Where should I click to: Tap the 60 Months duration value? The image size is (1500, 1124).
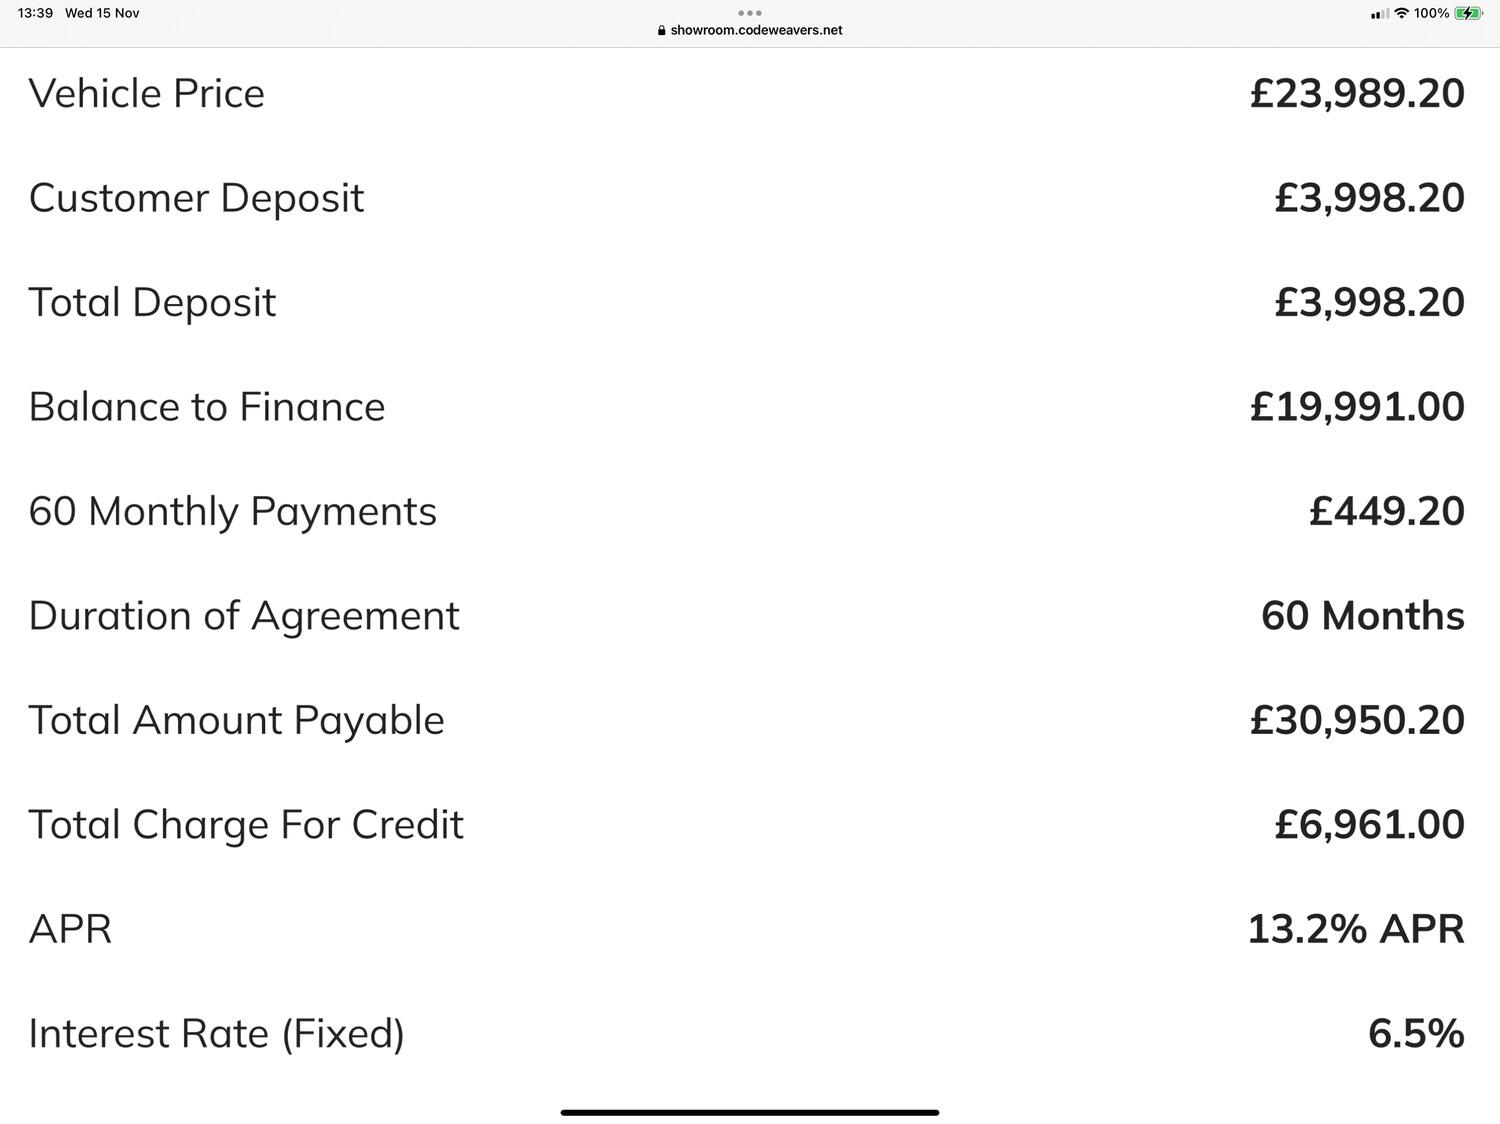1363,615
